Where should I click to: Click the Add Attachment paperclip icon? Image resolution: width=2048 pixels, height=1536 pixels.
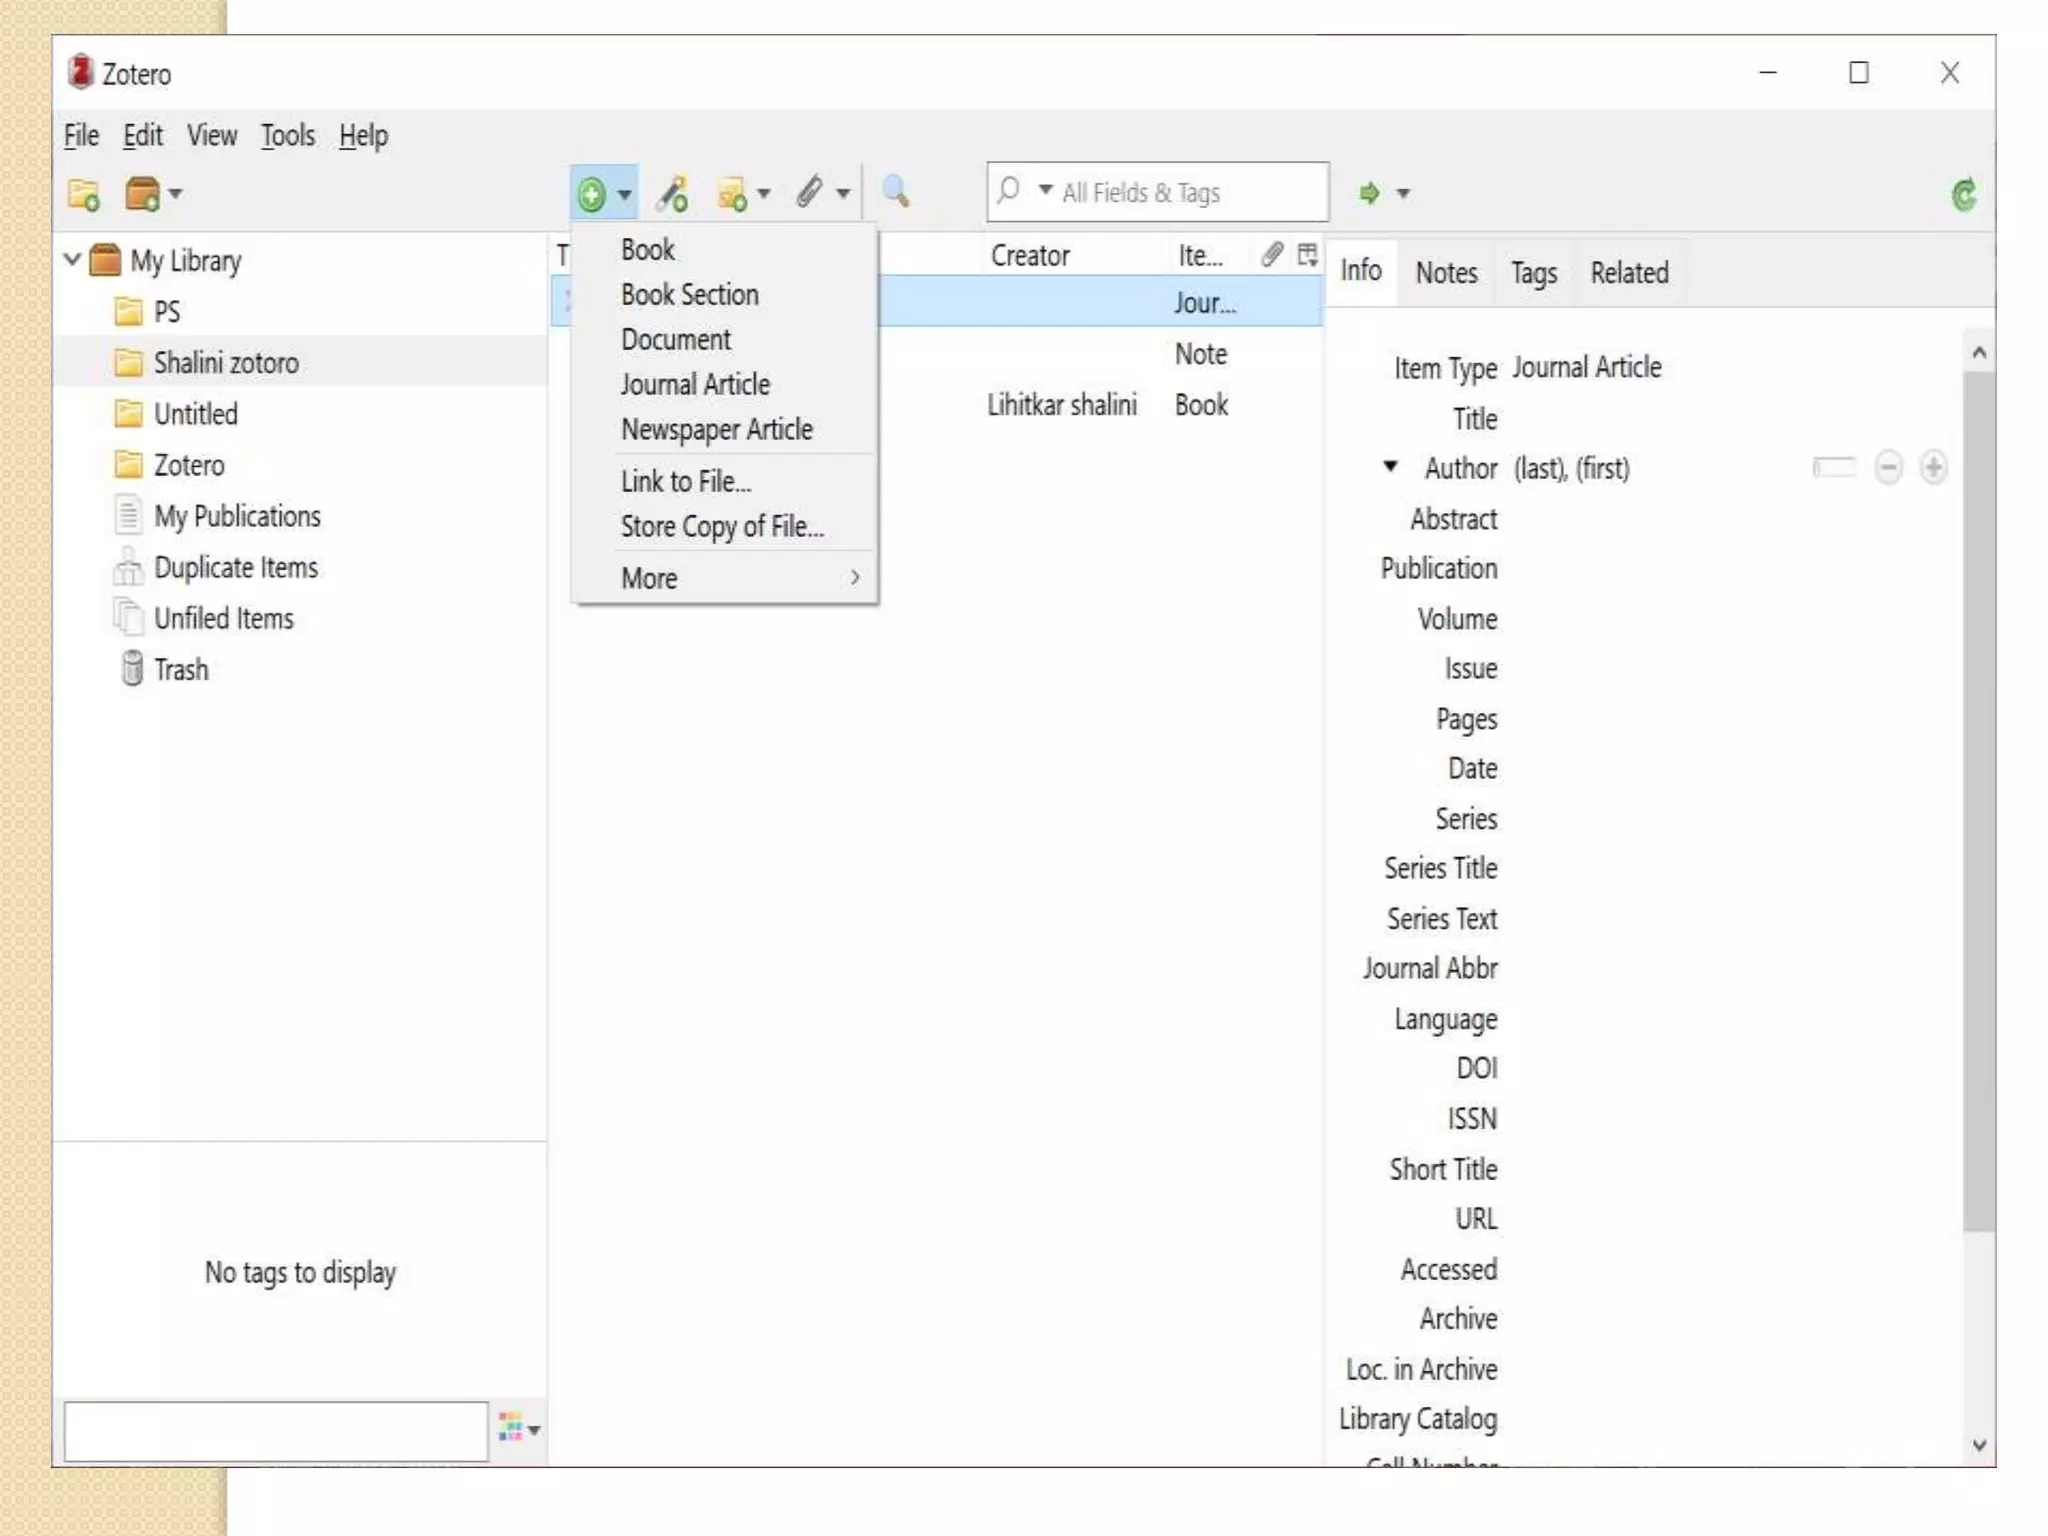click(x=809, y=192)
